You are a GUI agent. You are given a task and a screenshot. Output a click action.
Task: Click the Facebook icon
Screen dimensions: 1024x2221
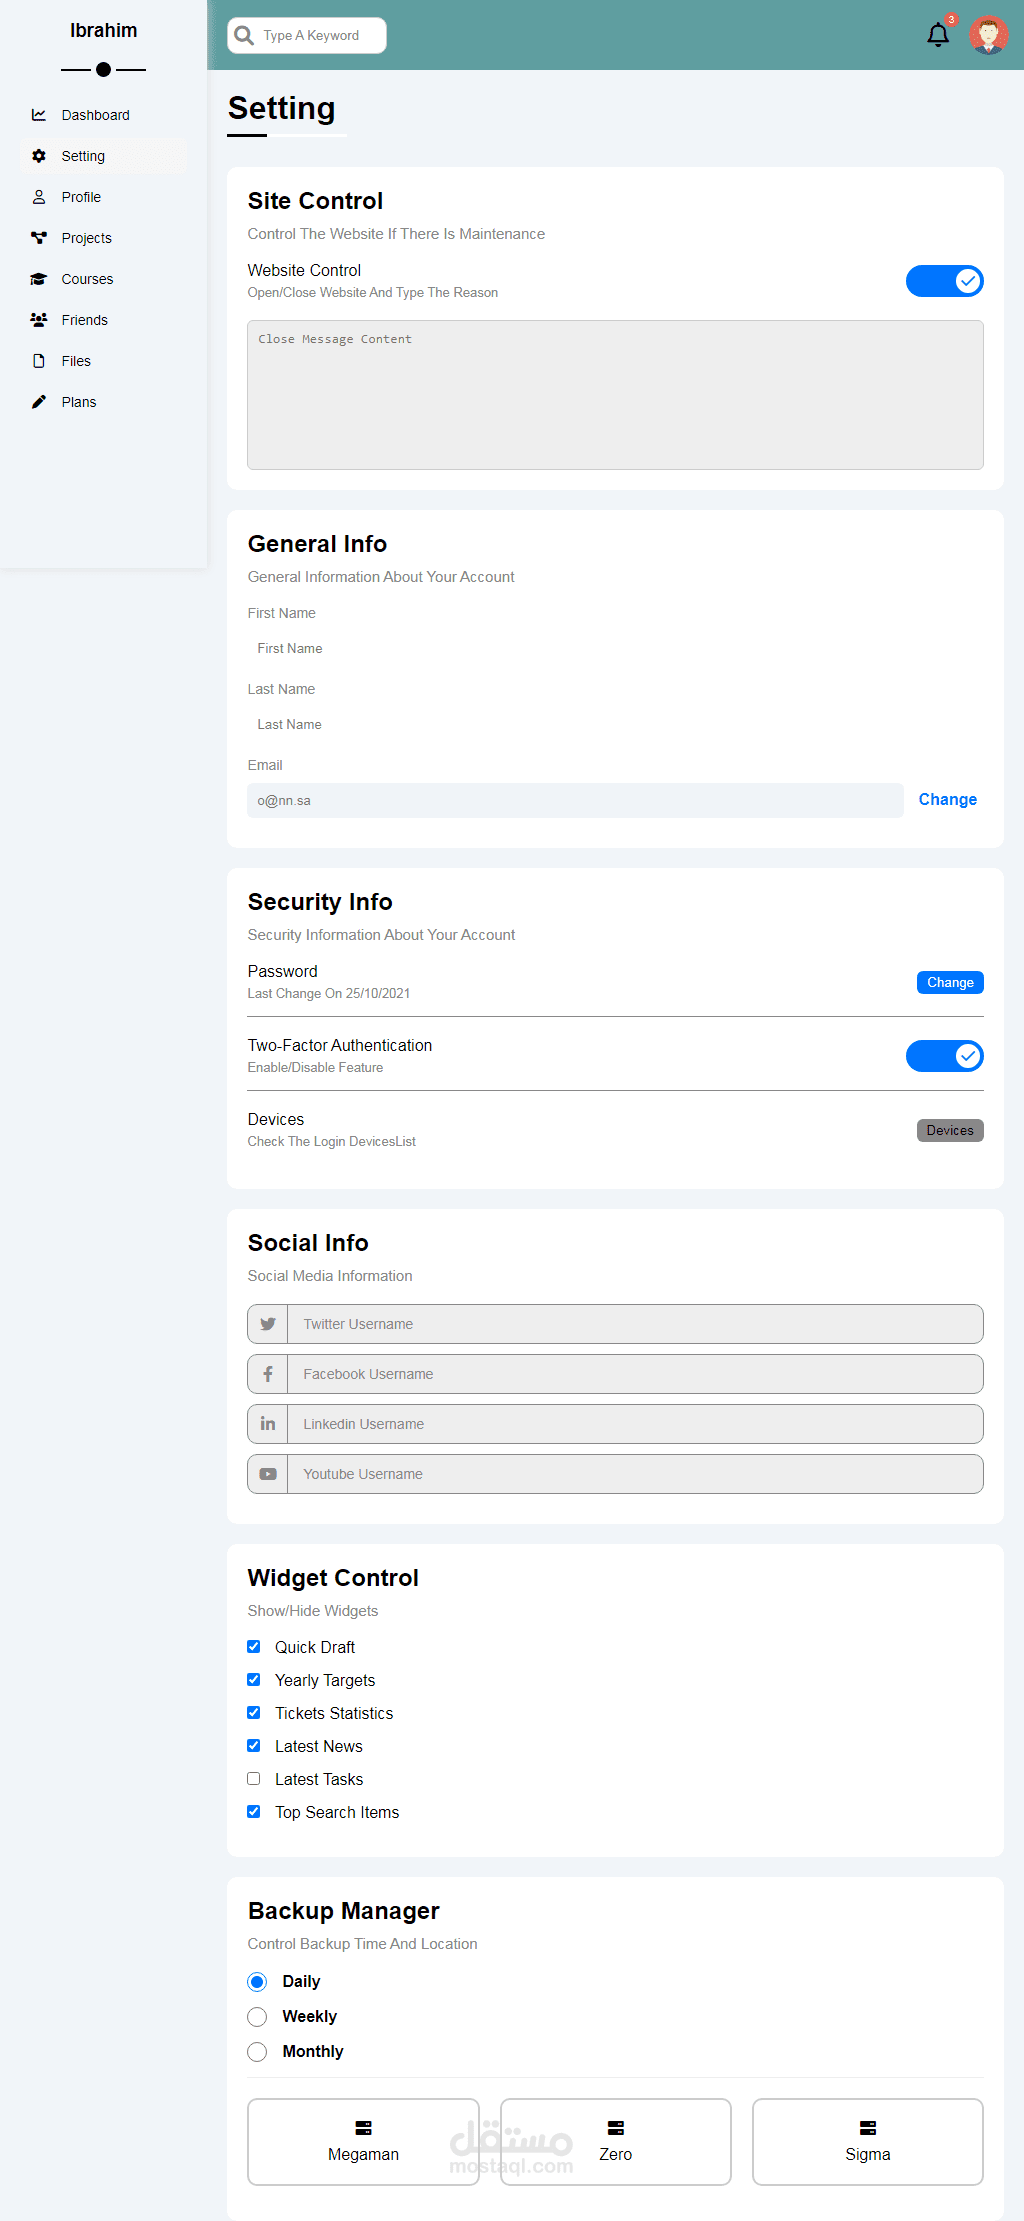(268, 1374)
